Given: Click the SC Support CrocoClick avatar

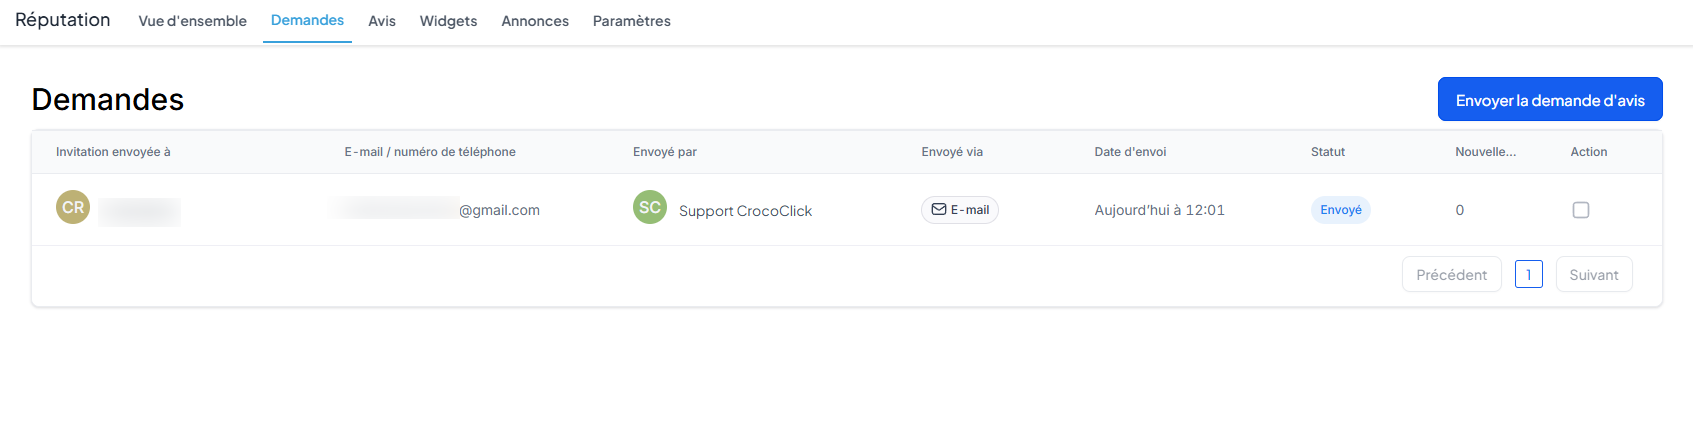Looking at the screenshot, I should click(650, 207).
